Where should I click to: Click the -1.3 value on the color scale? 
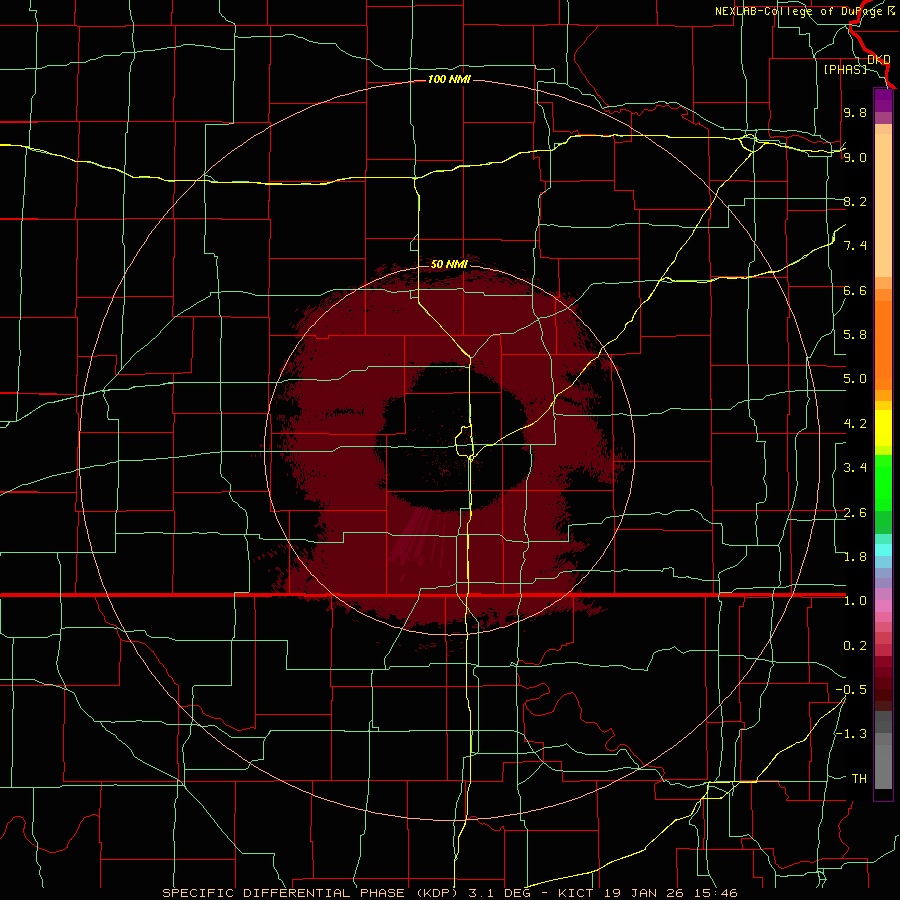(x=851, y=734)
